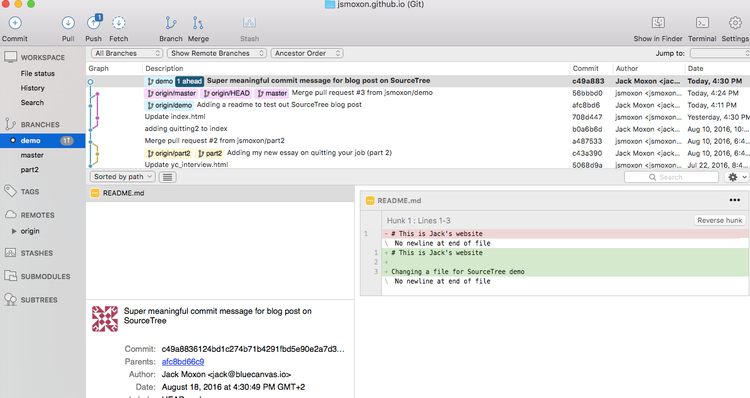Open the Branch creation tool
This screenshot has width=750, height=398.
coord(171,22)
